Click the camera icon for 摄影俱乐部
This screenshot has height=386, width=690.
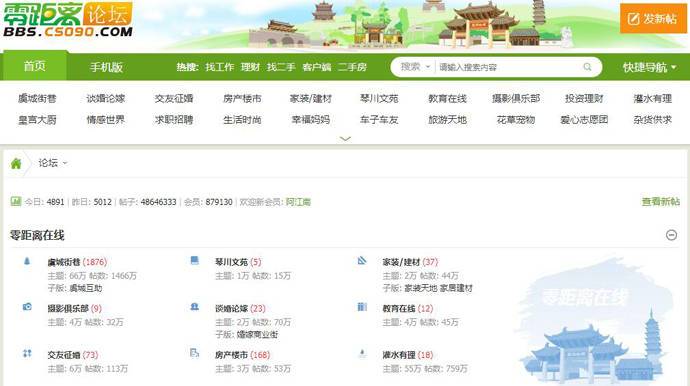point(27,306)
